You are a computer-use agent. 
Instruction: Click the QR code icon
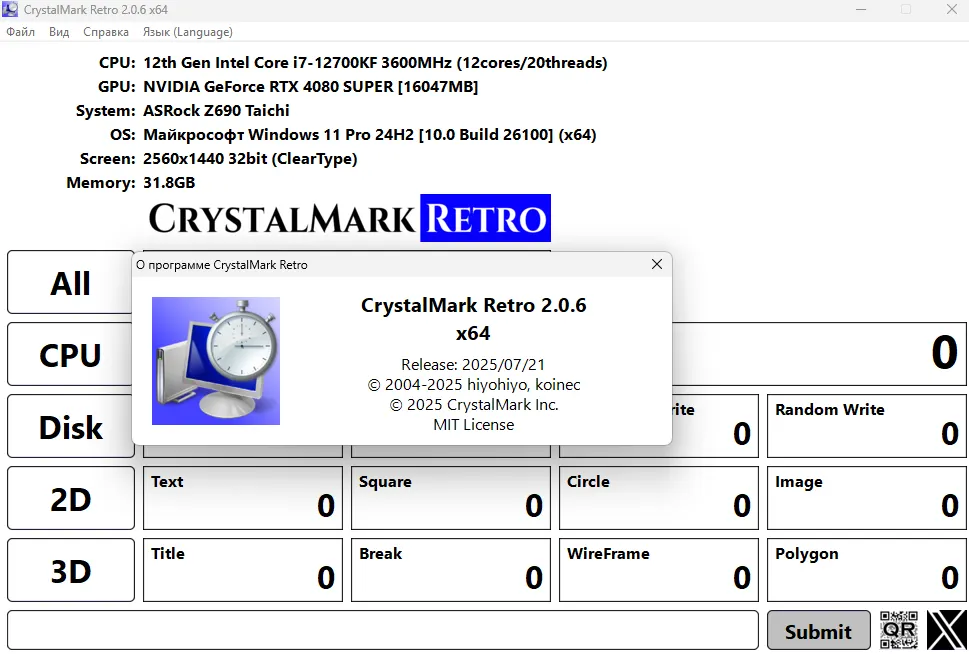(898, 630)
